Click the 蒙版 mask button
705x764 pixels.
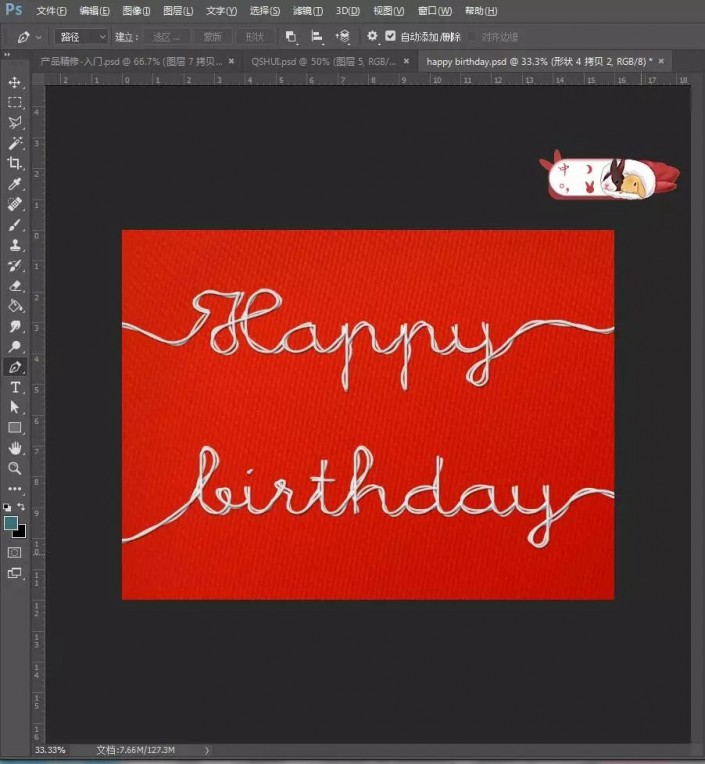point(212,37)
